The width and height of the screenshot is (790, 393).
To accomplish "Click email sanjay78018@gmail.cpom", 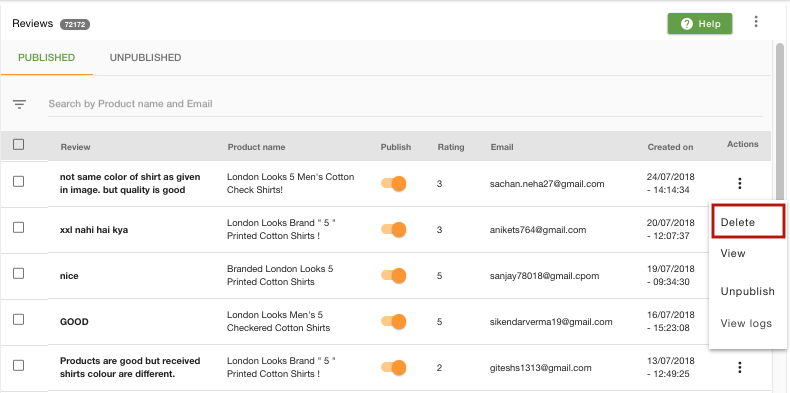I will click(x=545, y=276).
